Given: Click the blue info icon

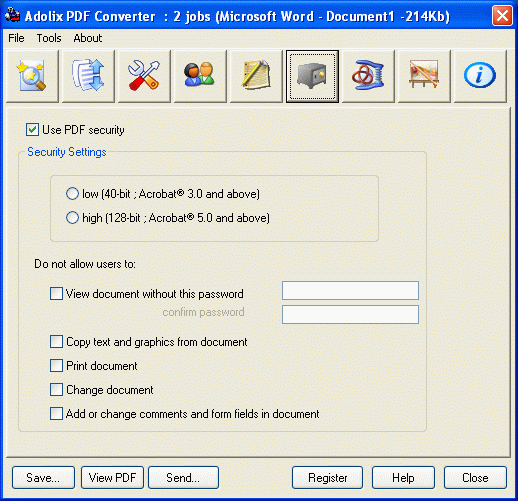Looking at the screenshot, I should pos(480,76).
